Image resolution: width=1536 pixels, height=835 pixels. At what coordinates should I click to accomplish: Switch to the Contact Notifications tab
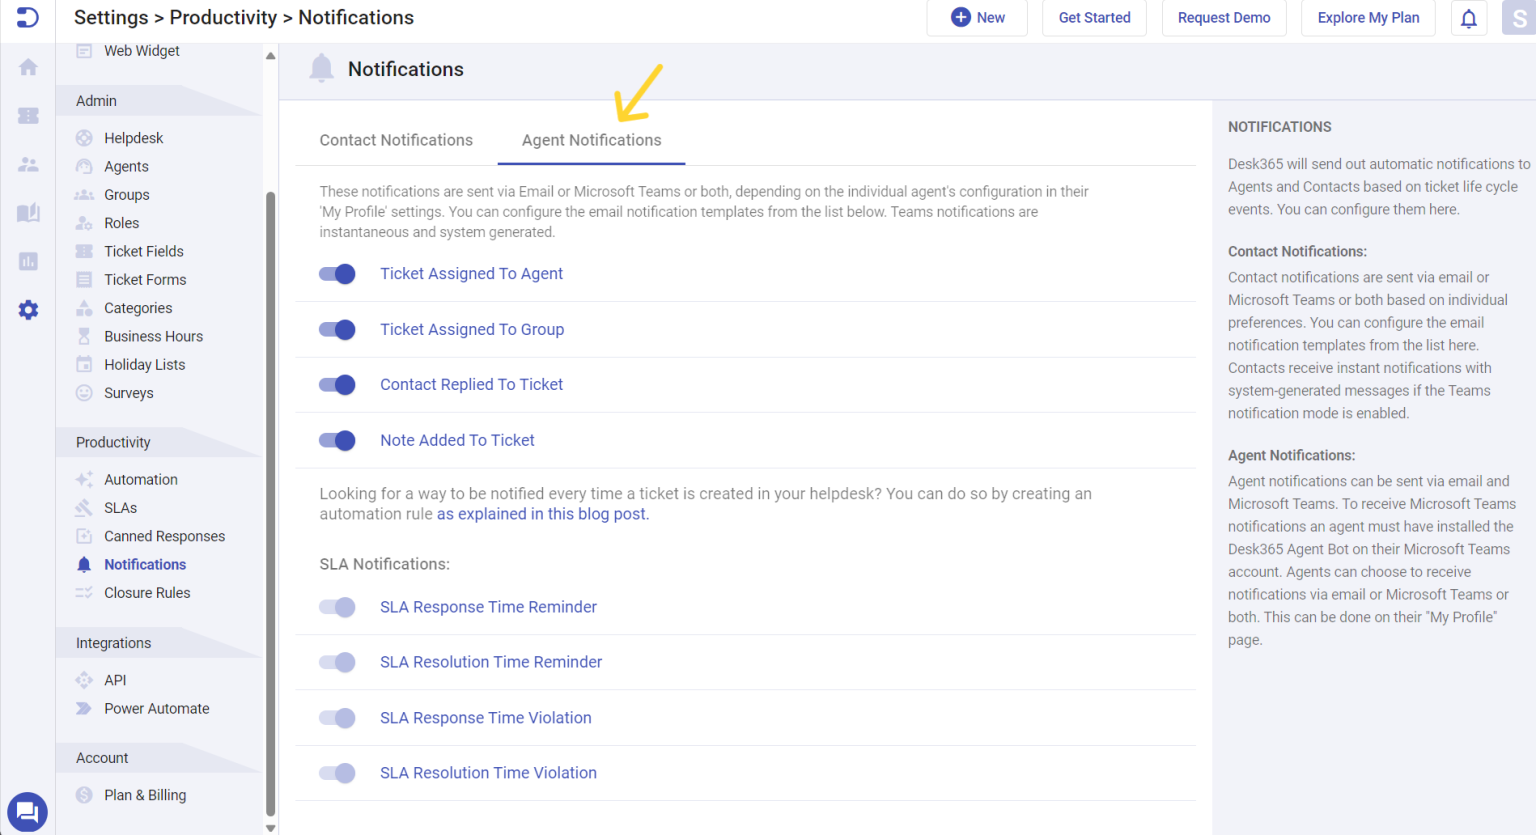(396, 140)
